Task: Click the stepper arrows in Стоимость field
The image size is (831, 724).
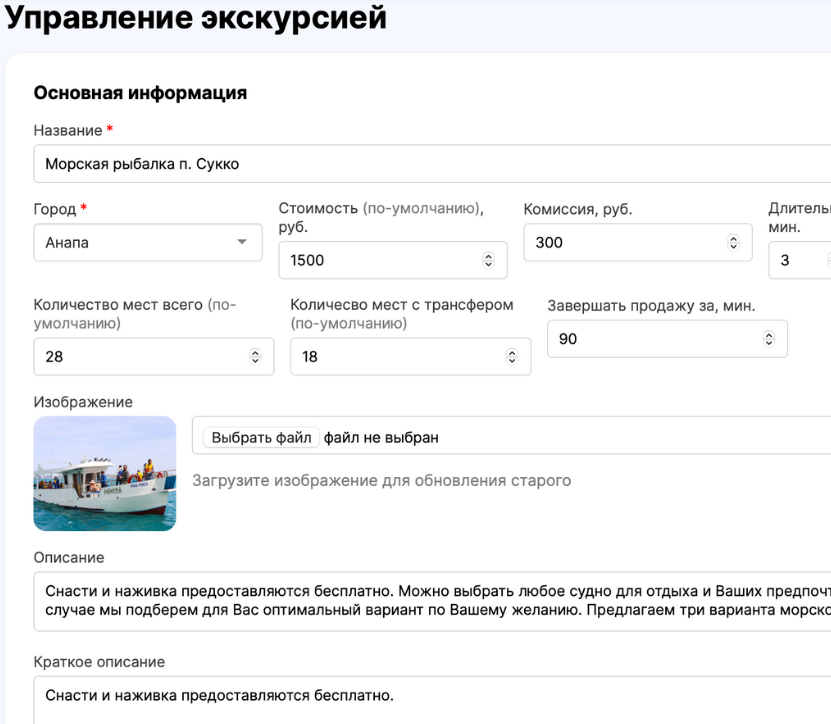Action: point(488,260)
